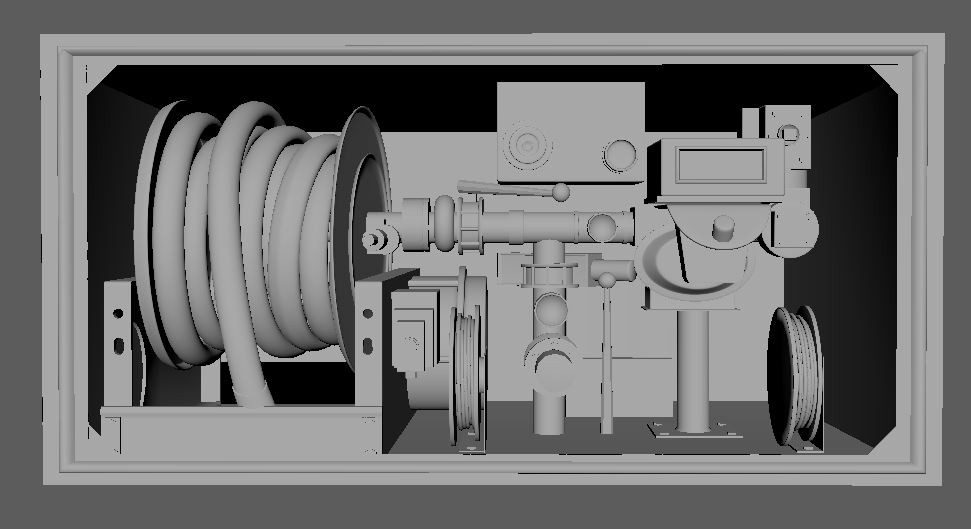Select the horizontal pipe assembly feeding the reel
The width and height of the screenshot is (971, 529).
pos(499,227)
